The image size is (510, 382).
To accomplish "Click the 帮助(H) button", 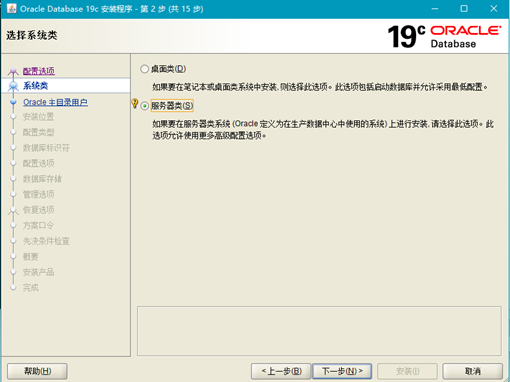I will tap(37, 371).
